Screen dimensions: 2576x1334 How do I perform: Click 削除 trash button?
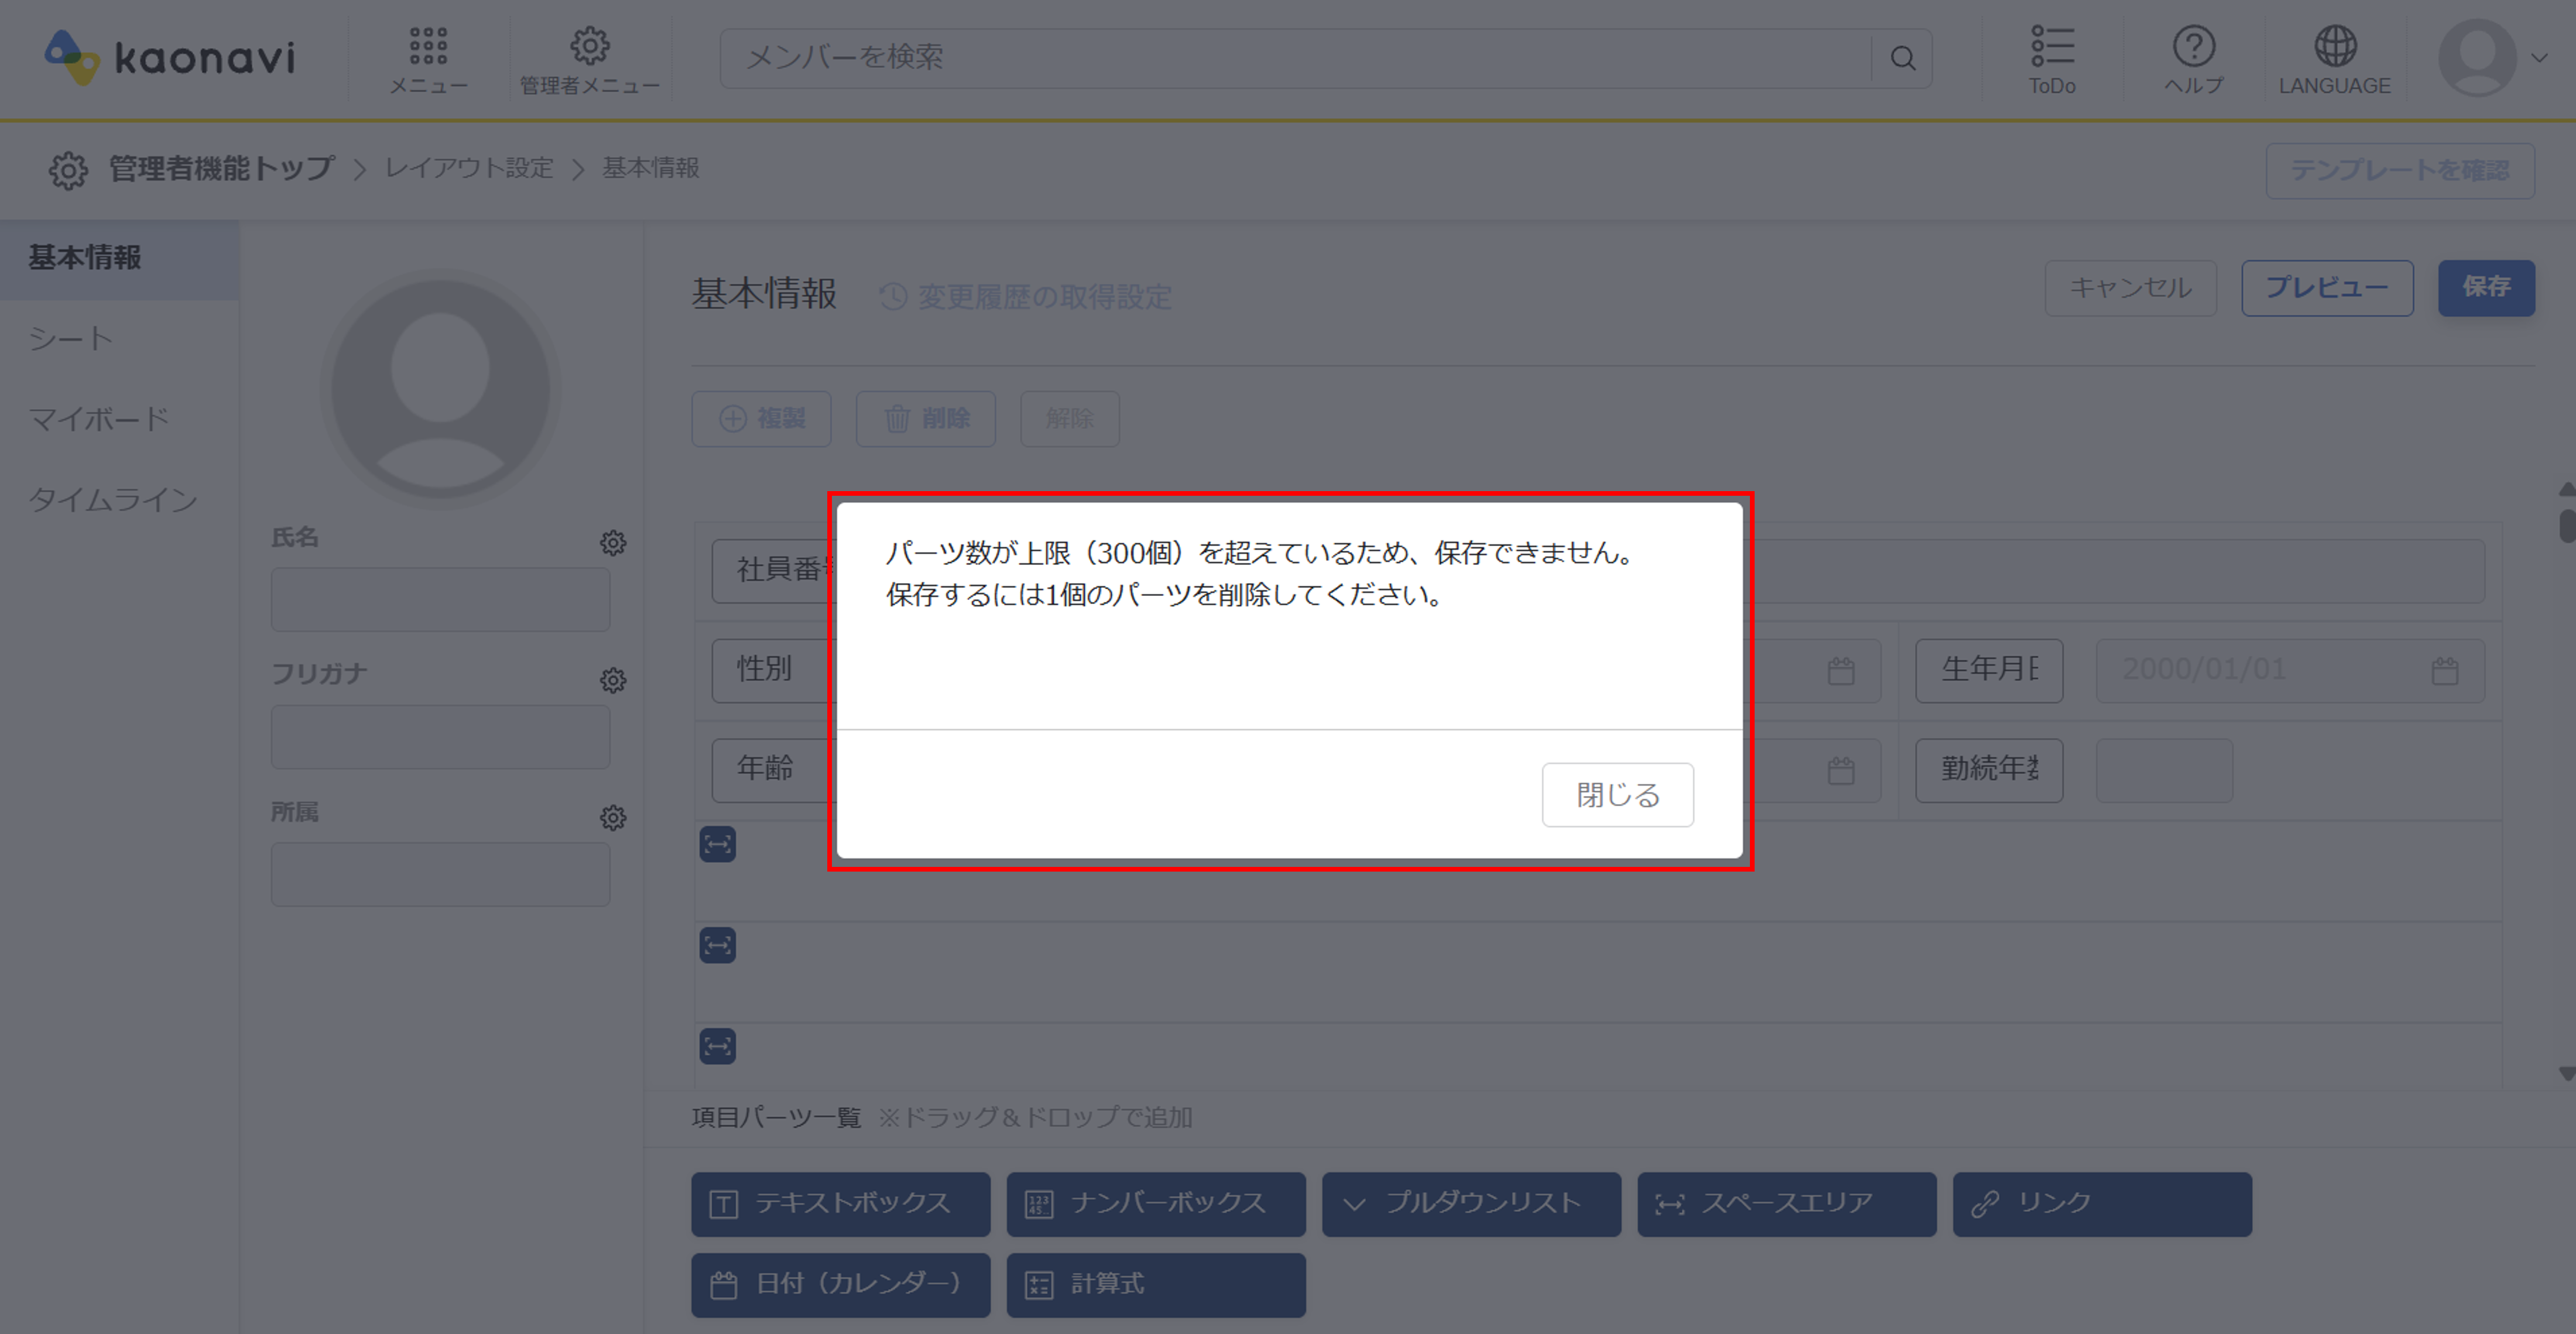pos(926,418)
